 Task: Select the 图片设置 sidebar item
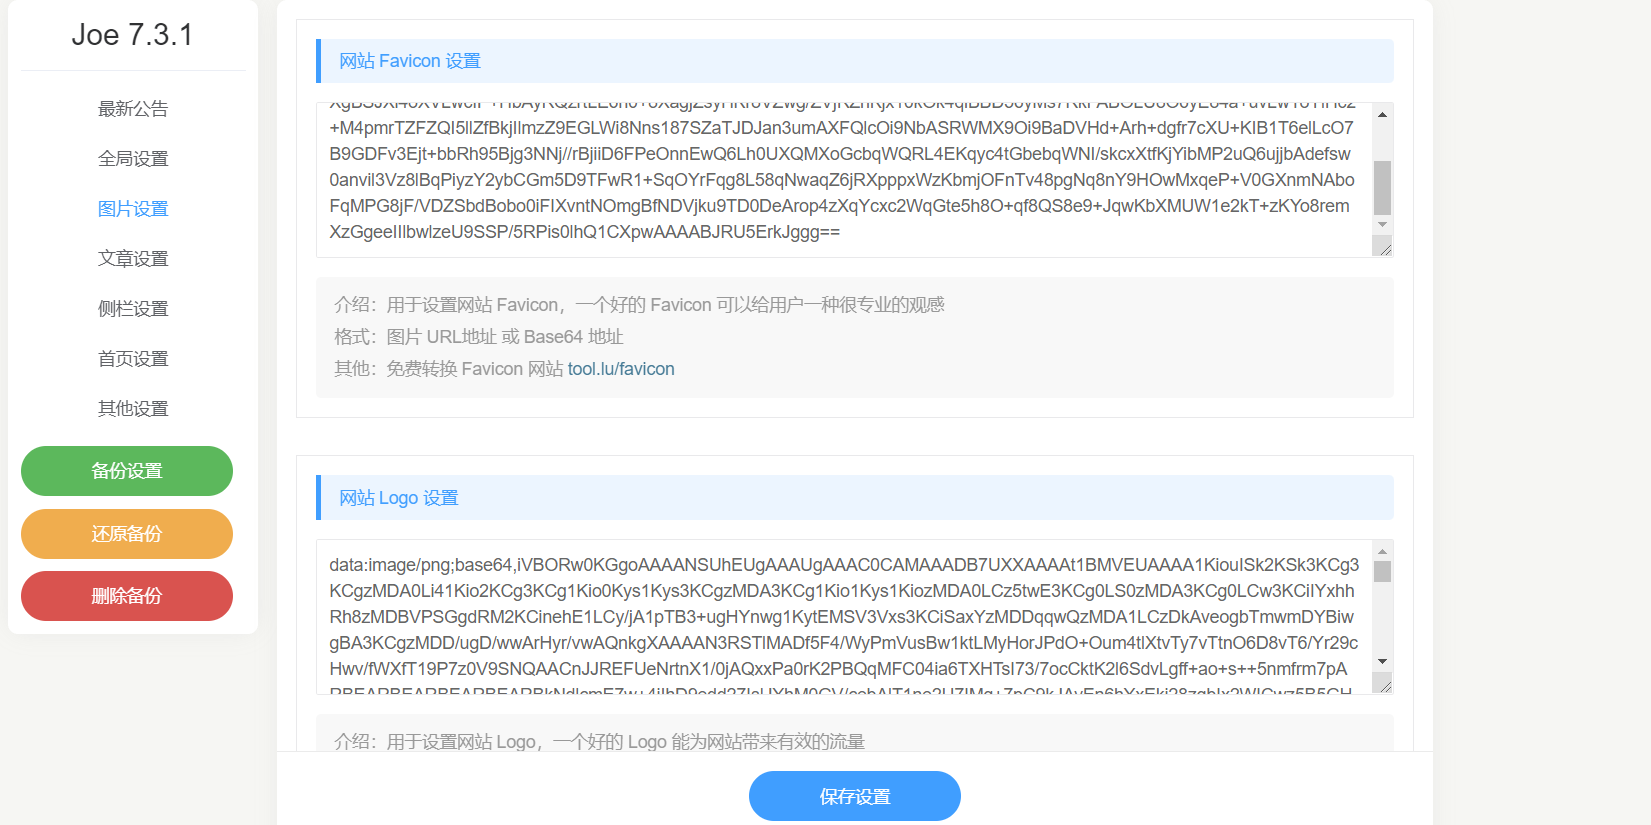coord(133,209)
